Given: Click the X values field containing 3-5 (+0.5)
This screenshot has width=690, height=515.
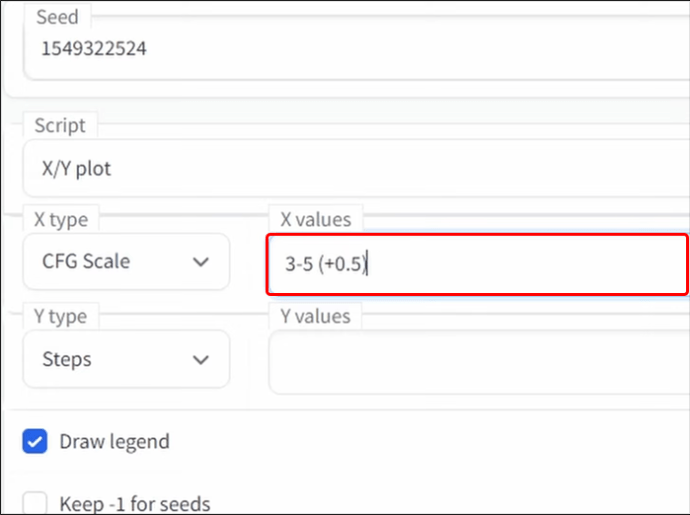Looking at the screenshot, I should 476,265.
